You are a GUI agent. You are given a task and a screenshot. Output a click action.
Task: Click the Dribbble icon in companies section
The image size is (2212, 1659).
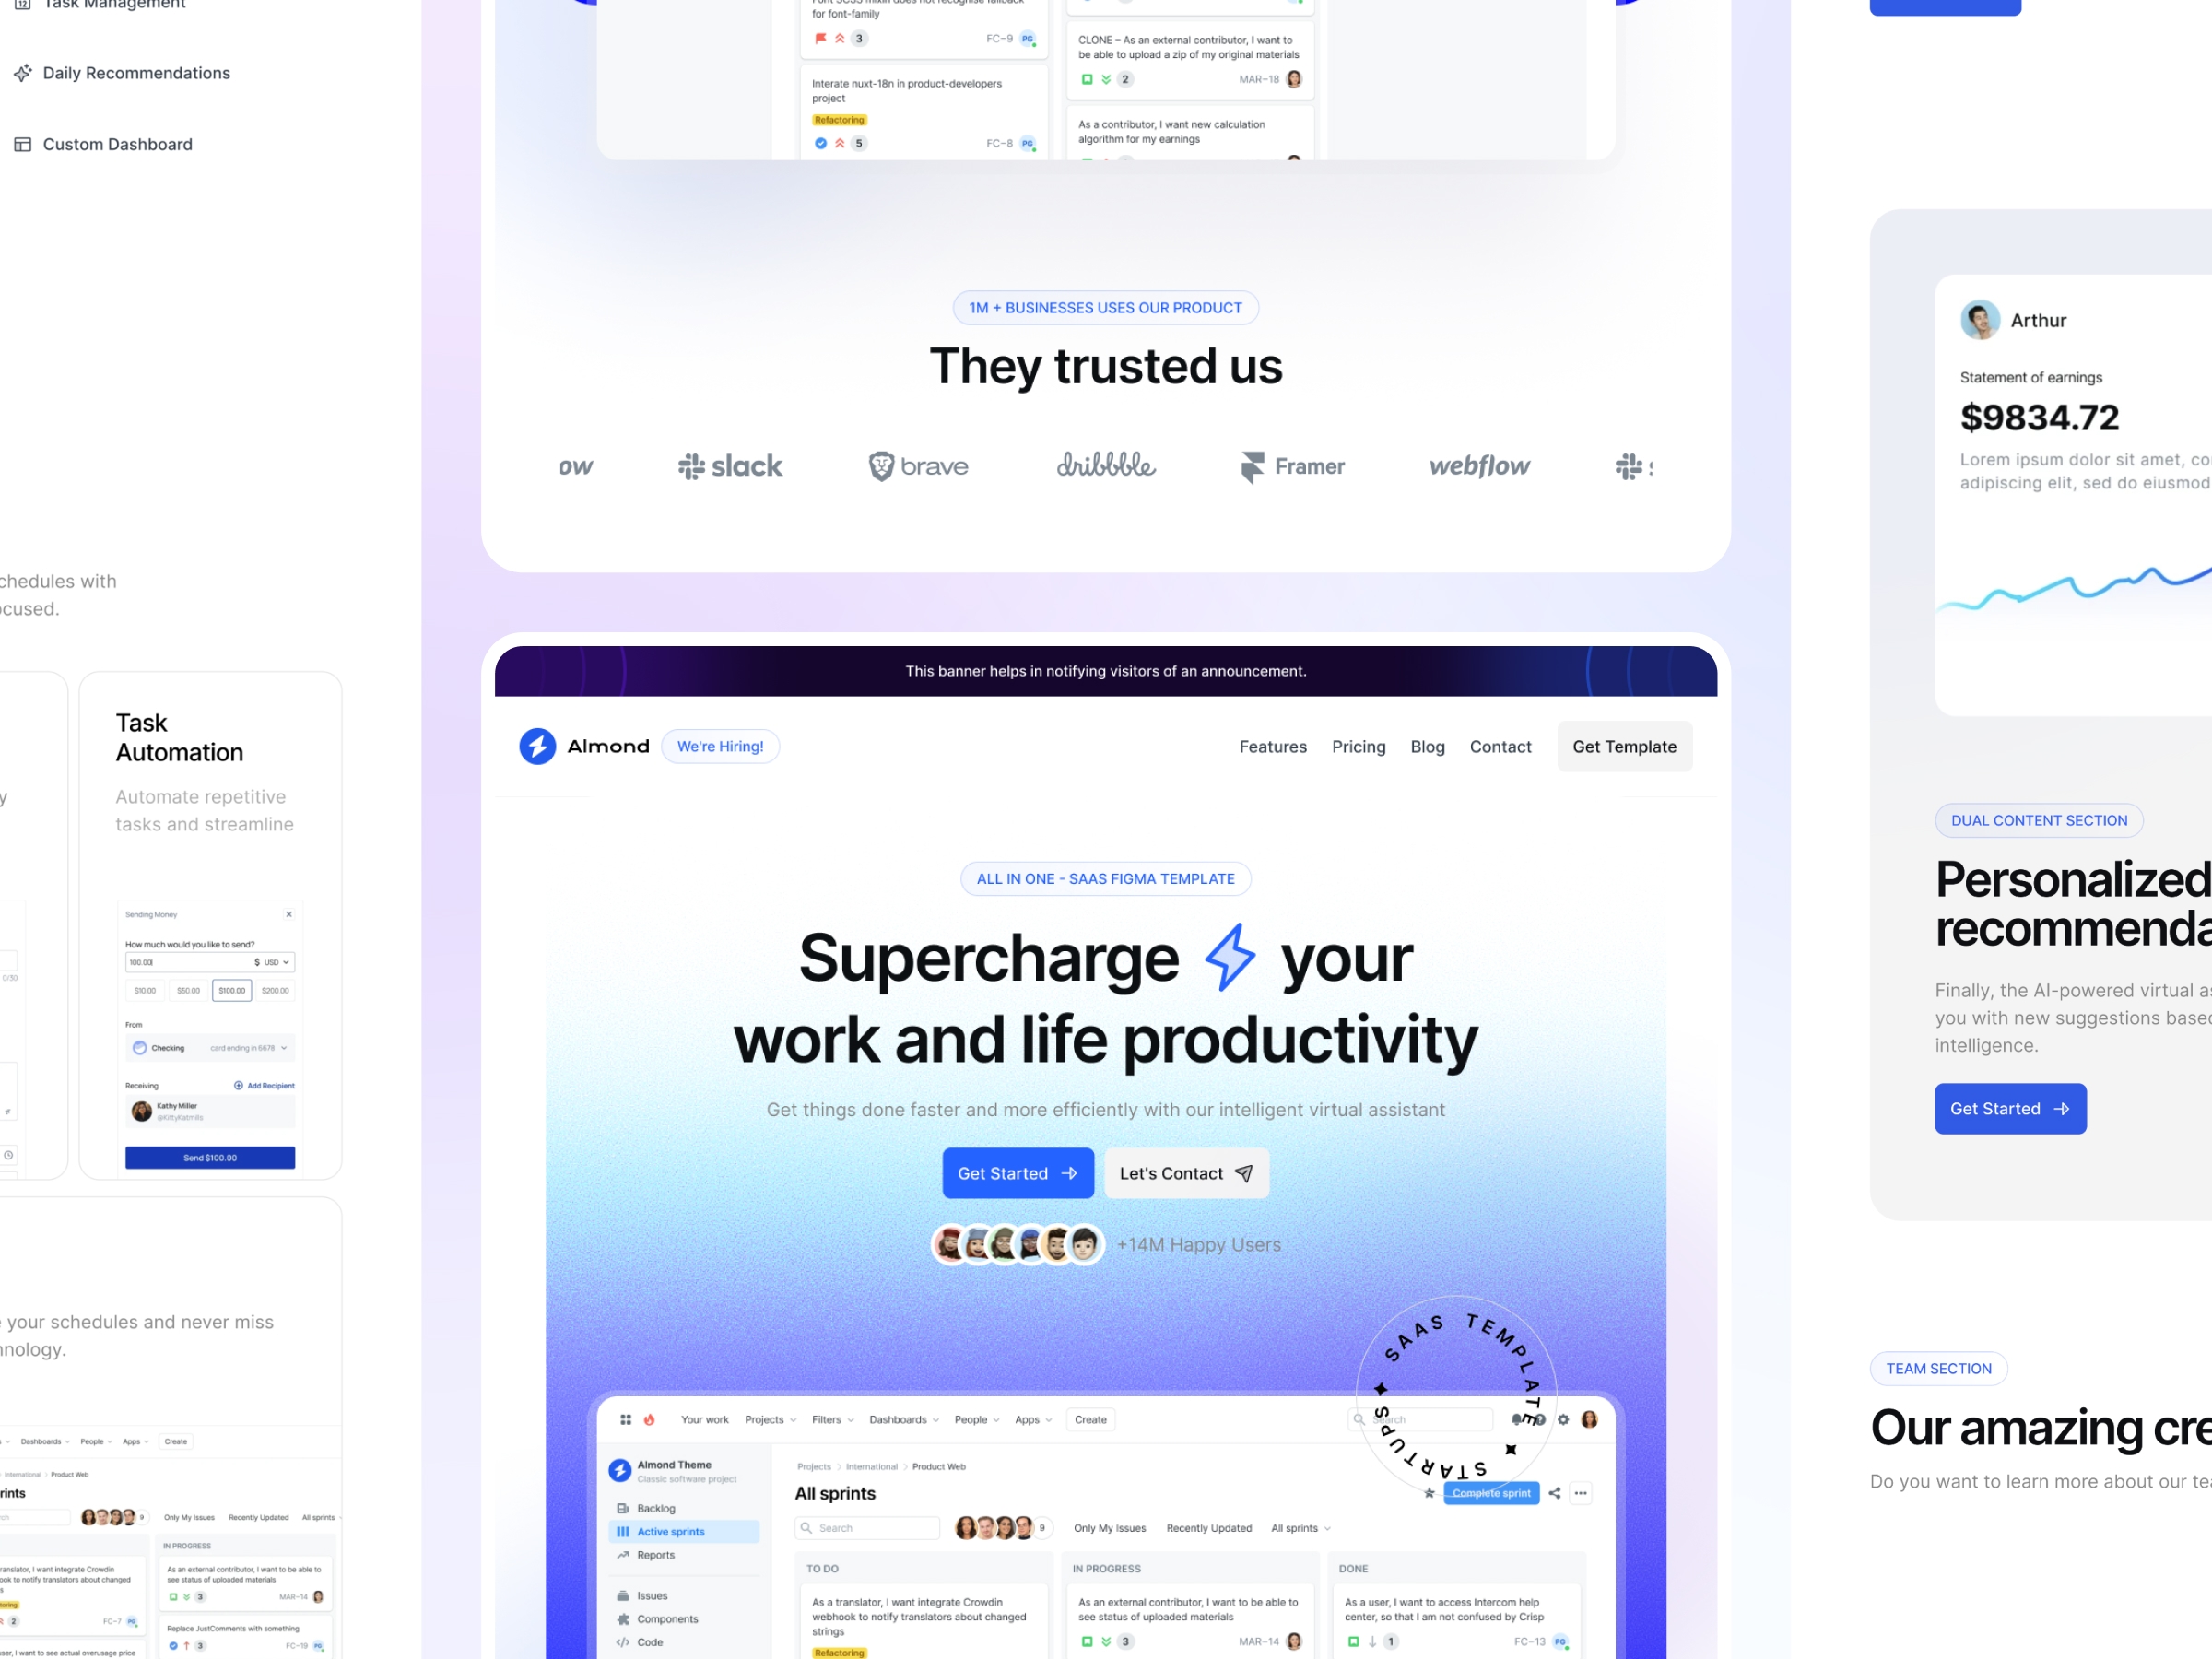(1106, 464)
